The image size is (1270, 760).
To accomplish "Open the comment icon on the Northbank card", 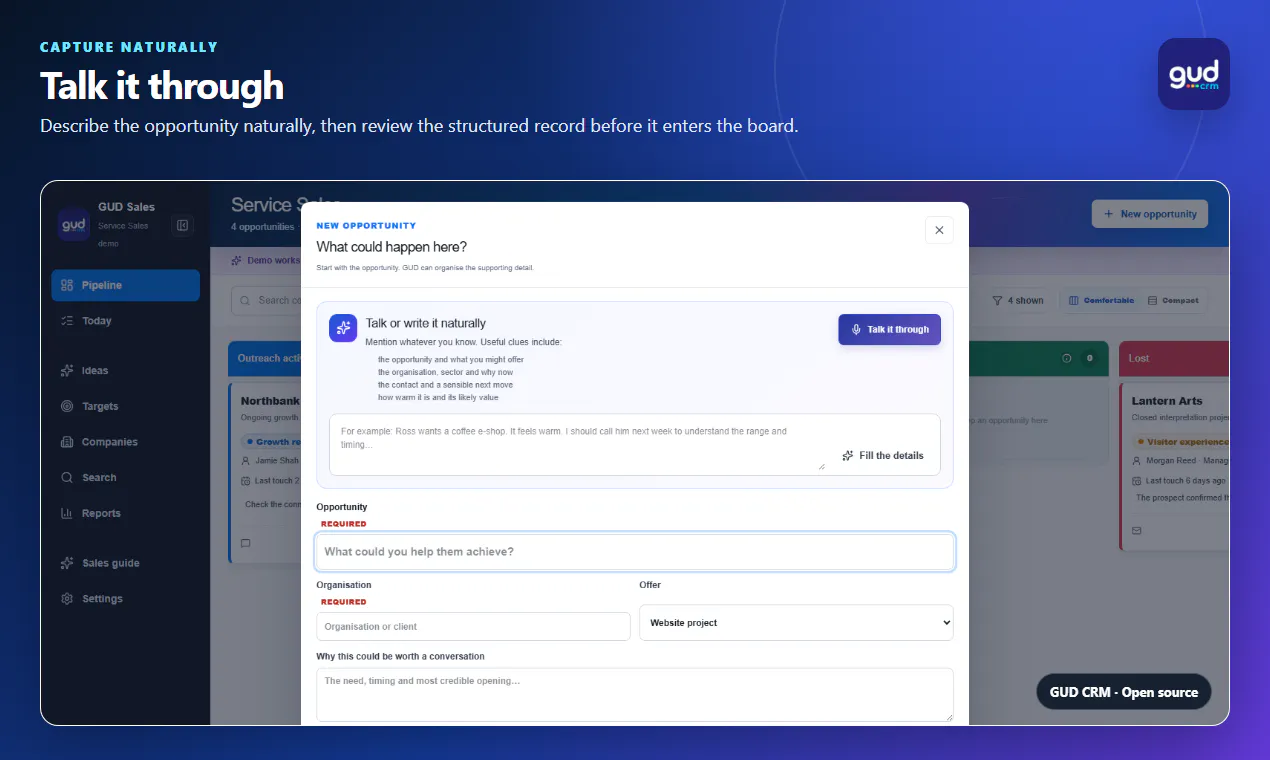I will 246,543.
